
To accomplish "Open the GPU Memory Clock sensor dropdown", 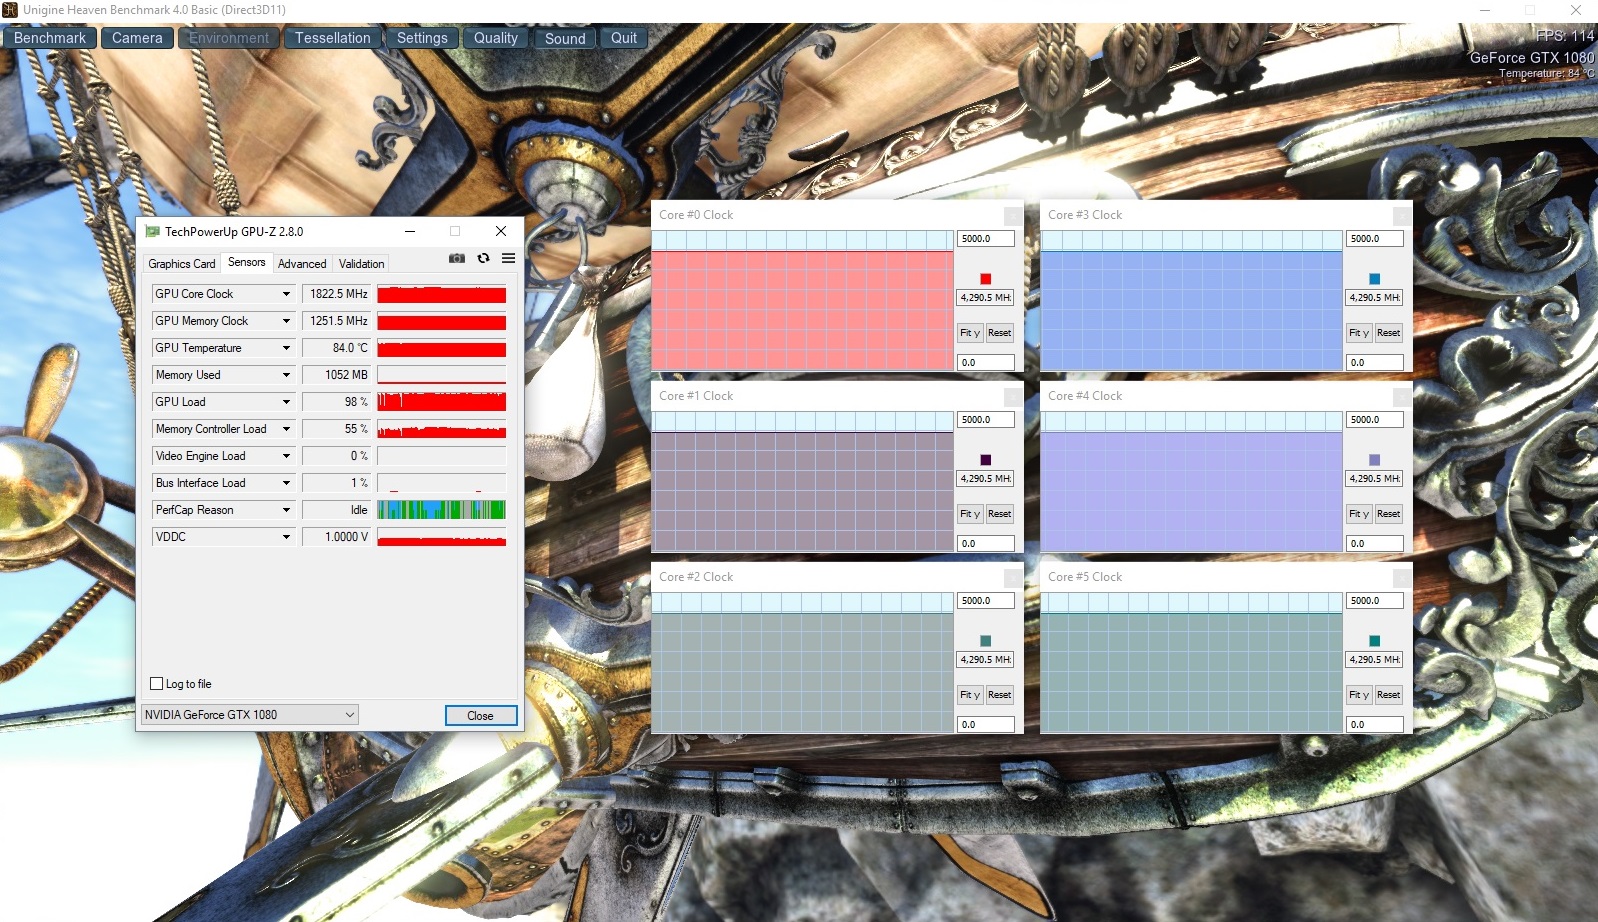I will 286,321.
